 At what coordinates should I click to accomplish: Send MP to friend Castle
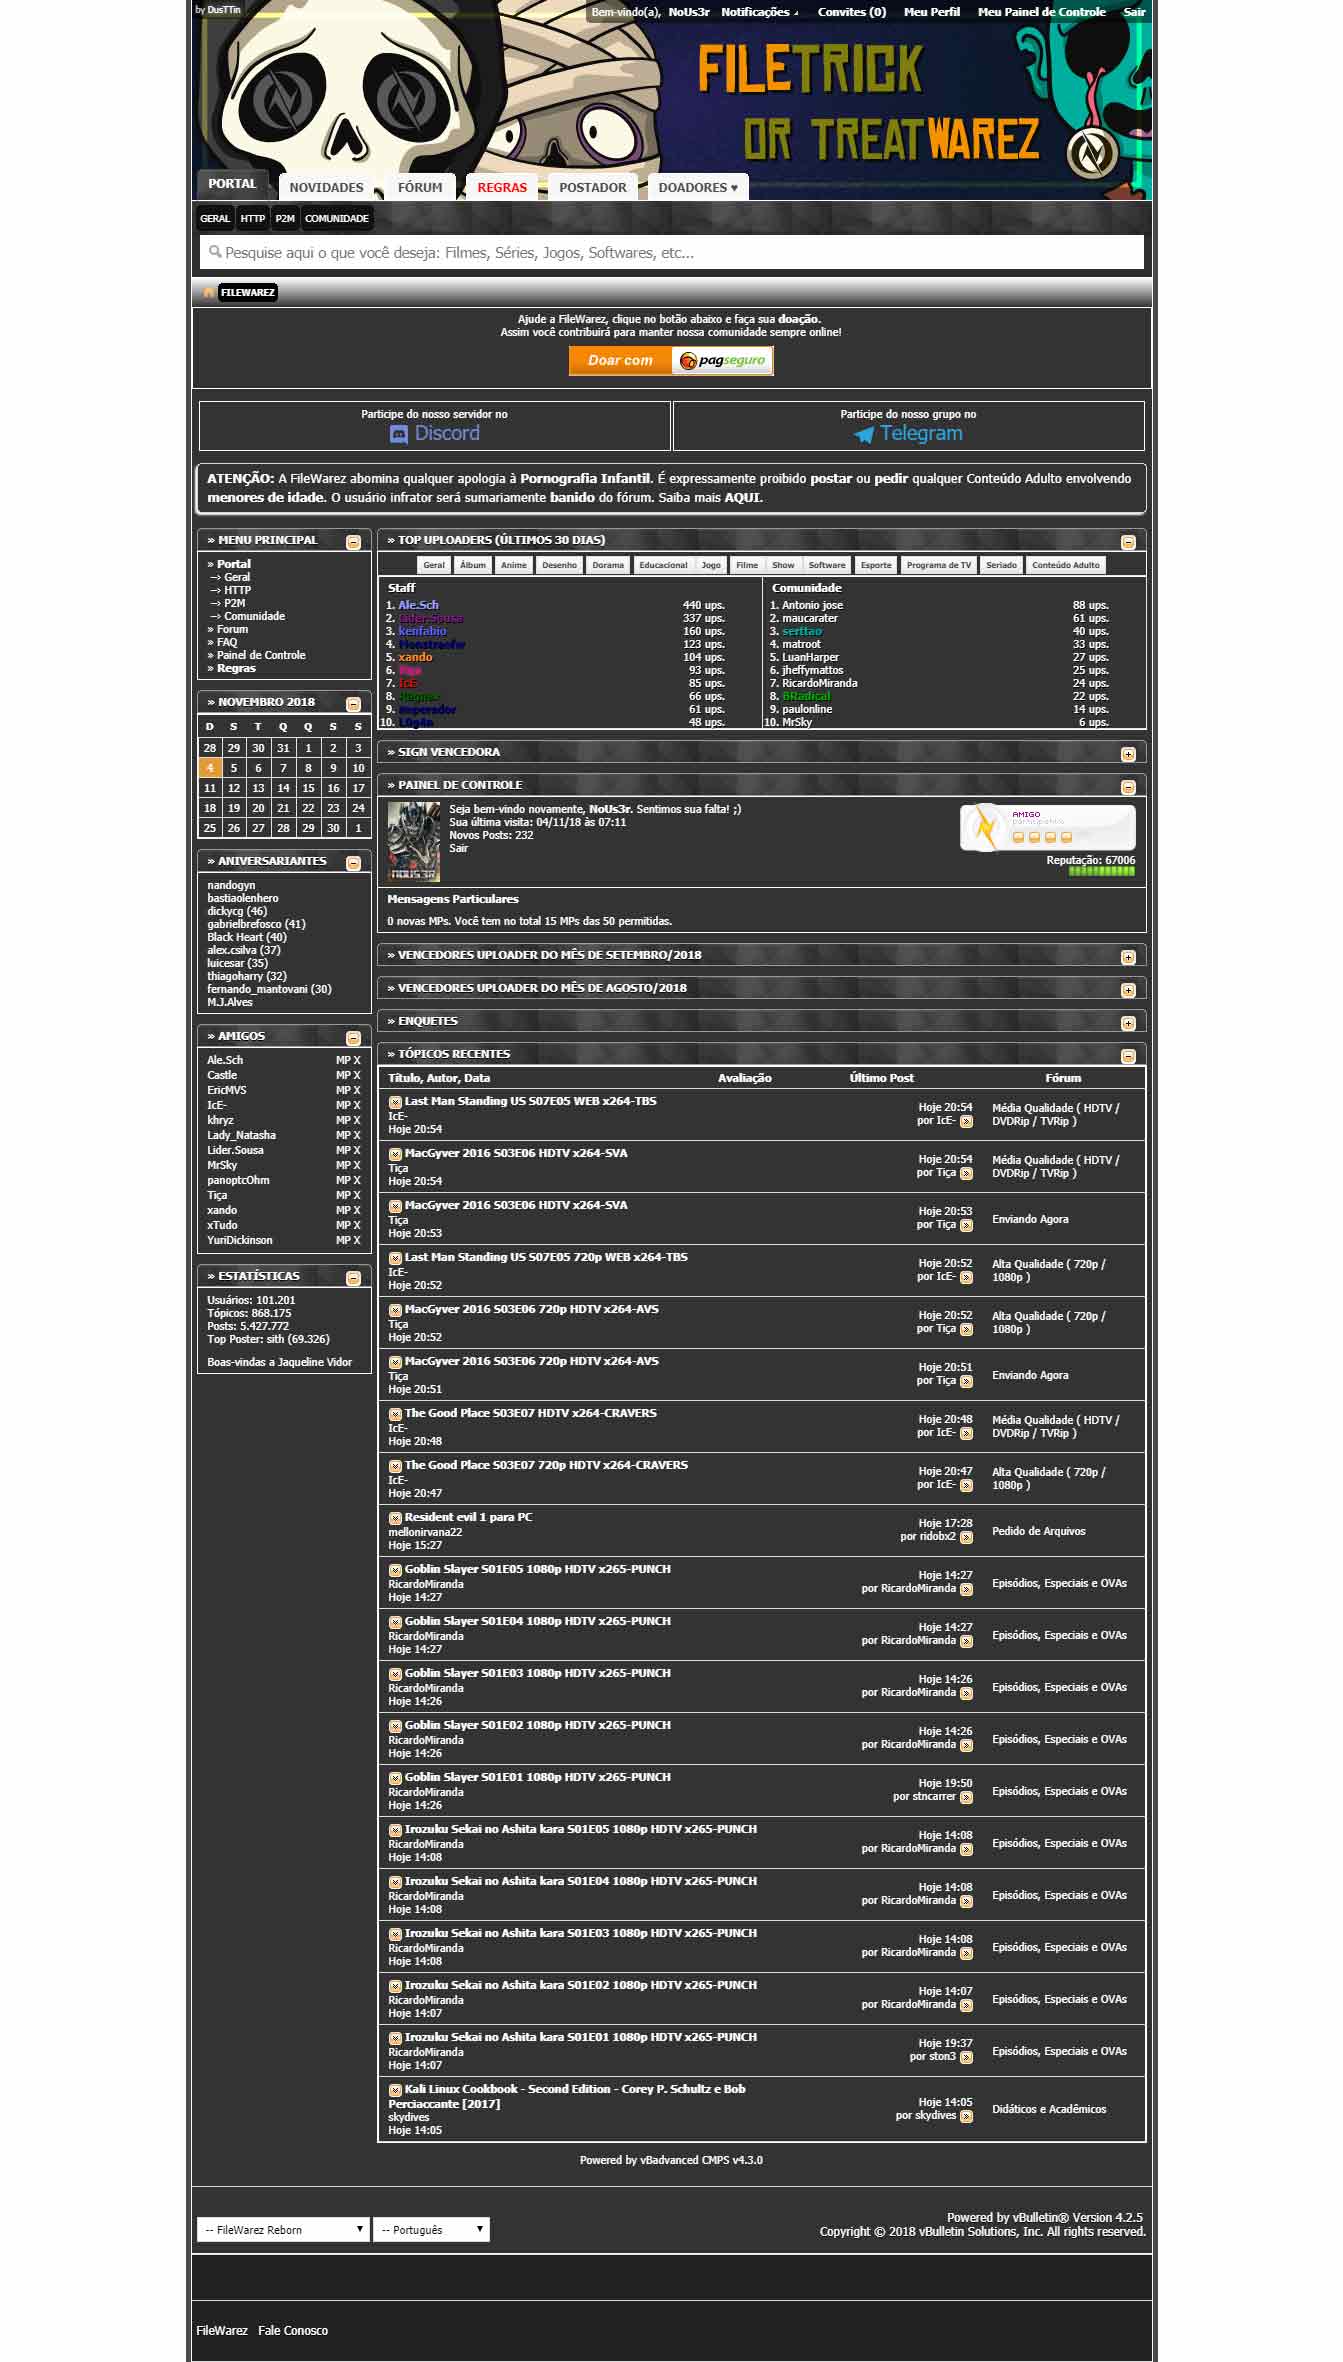342,1075
